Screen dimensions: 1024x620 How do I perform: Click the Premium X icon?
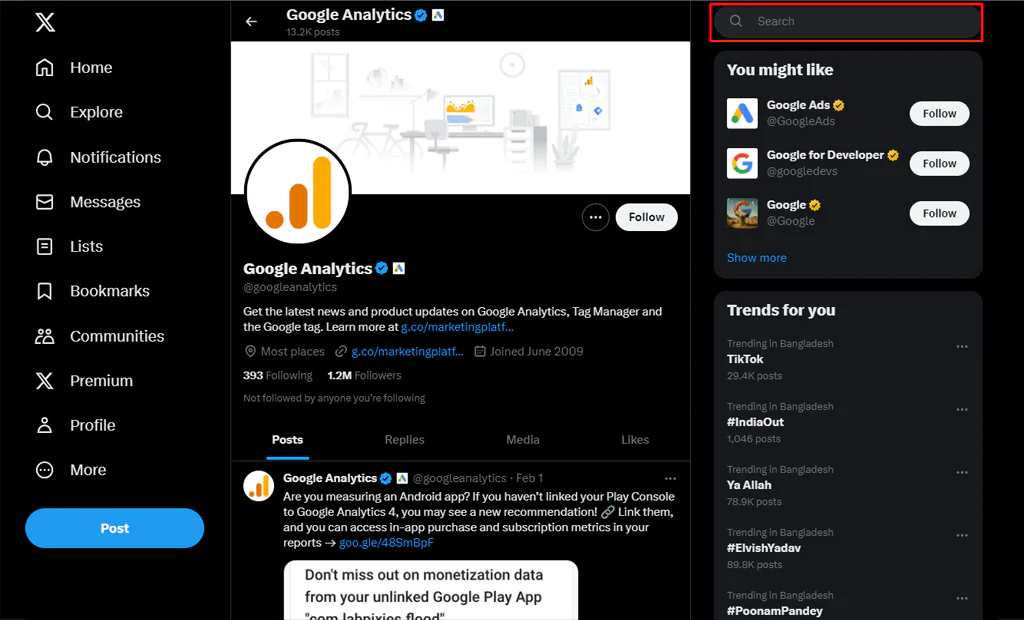pos(44,380)
